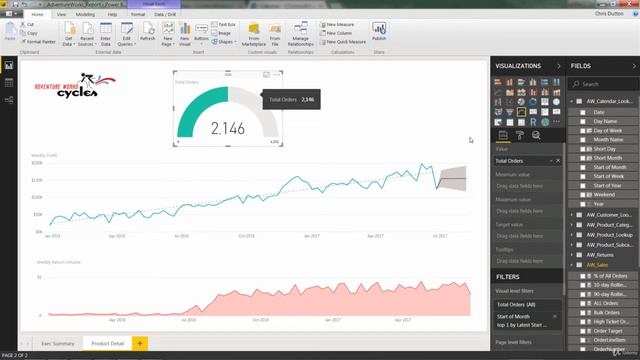The image size is (640, 360).
Task: Collapse the Visualizations pane chevron
Action: 559,66
